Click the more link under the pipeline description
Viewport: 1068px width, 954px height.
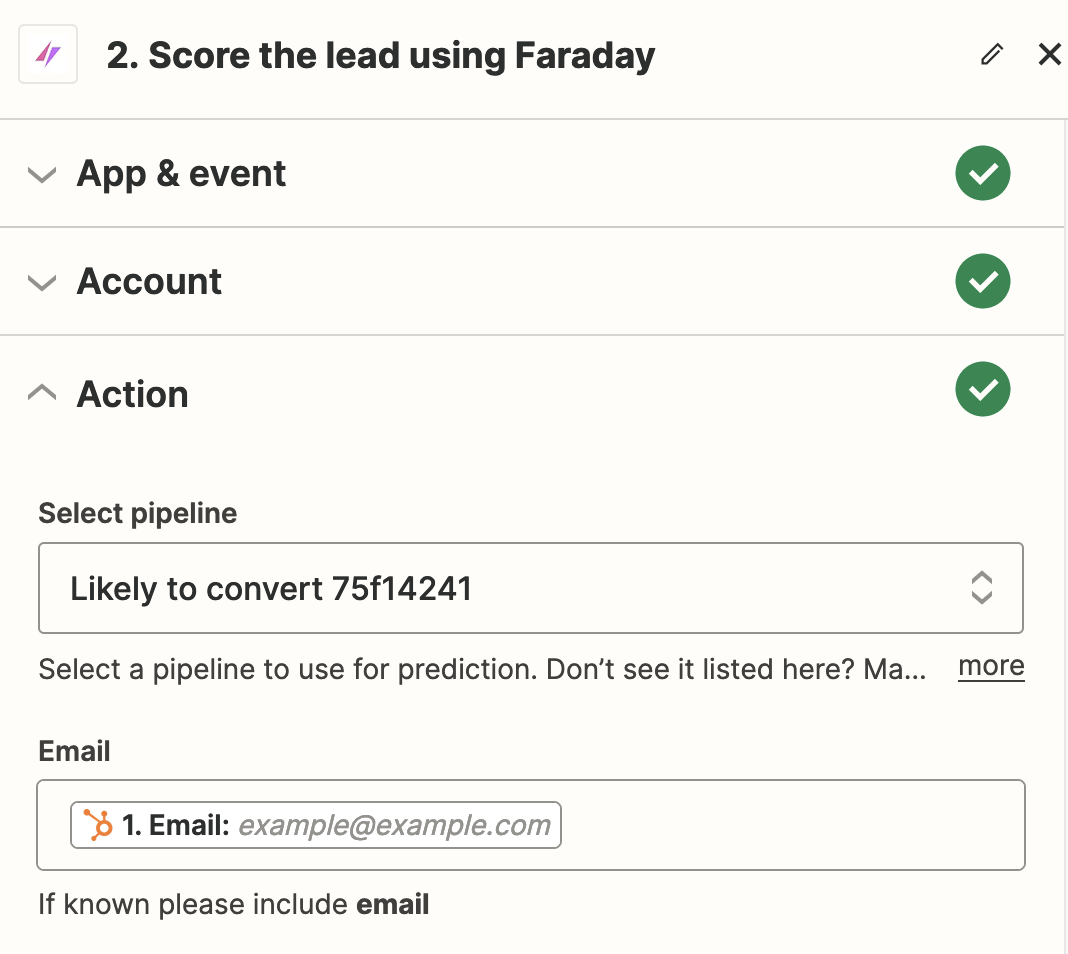coord(991,666)
